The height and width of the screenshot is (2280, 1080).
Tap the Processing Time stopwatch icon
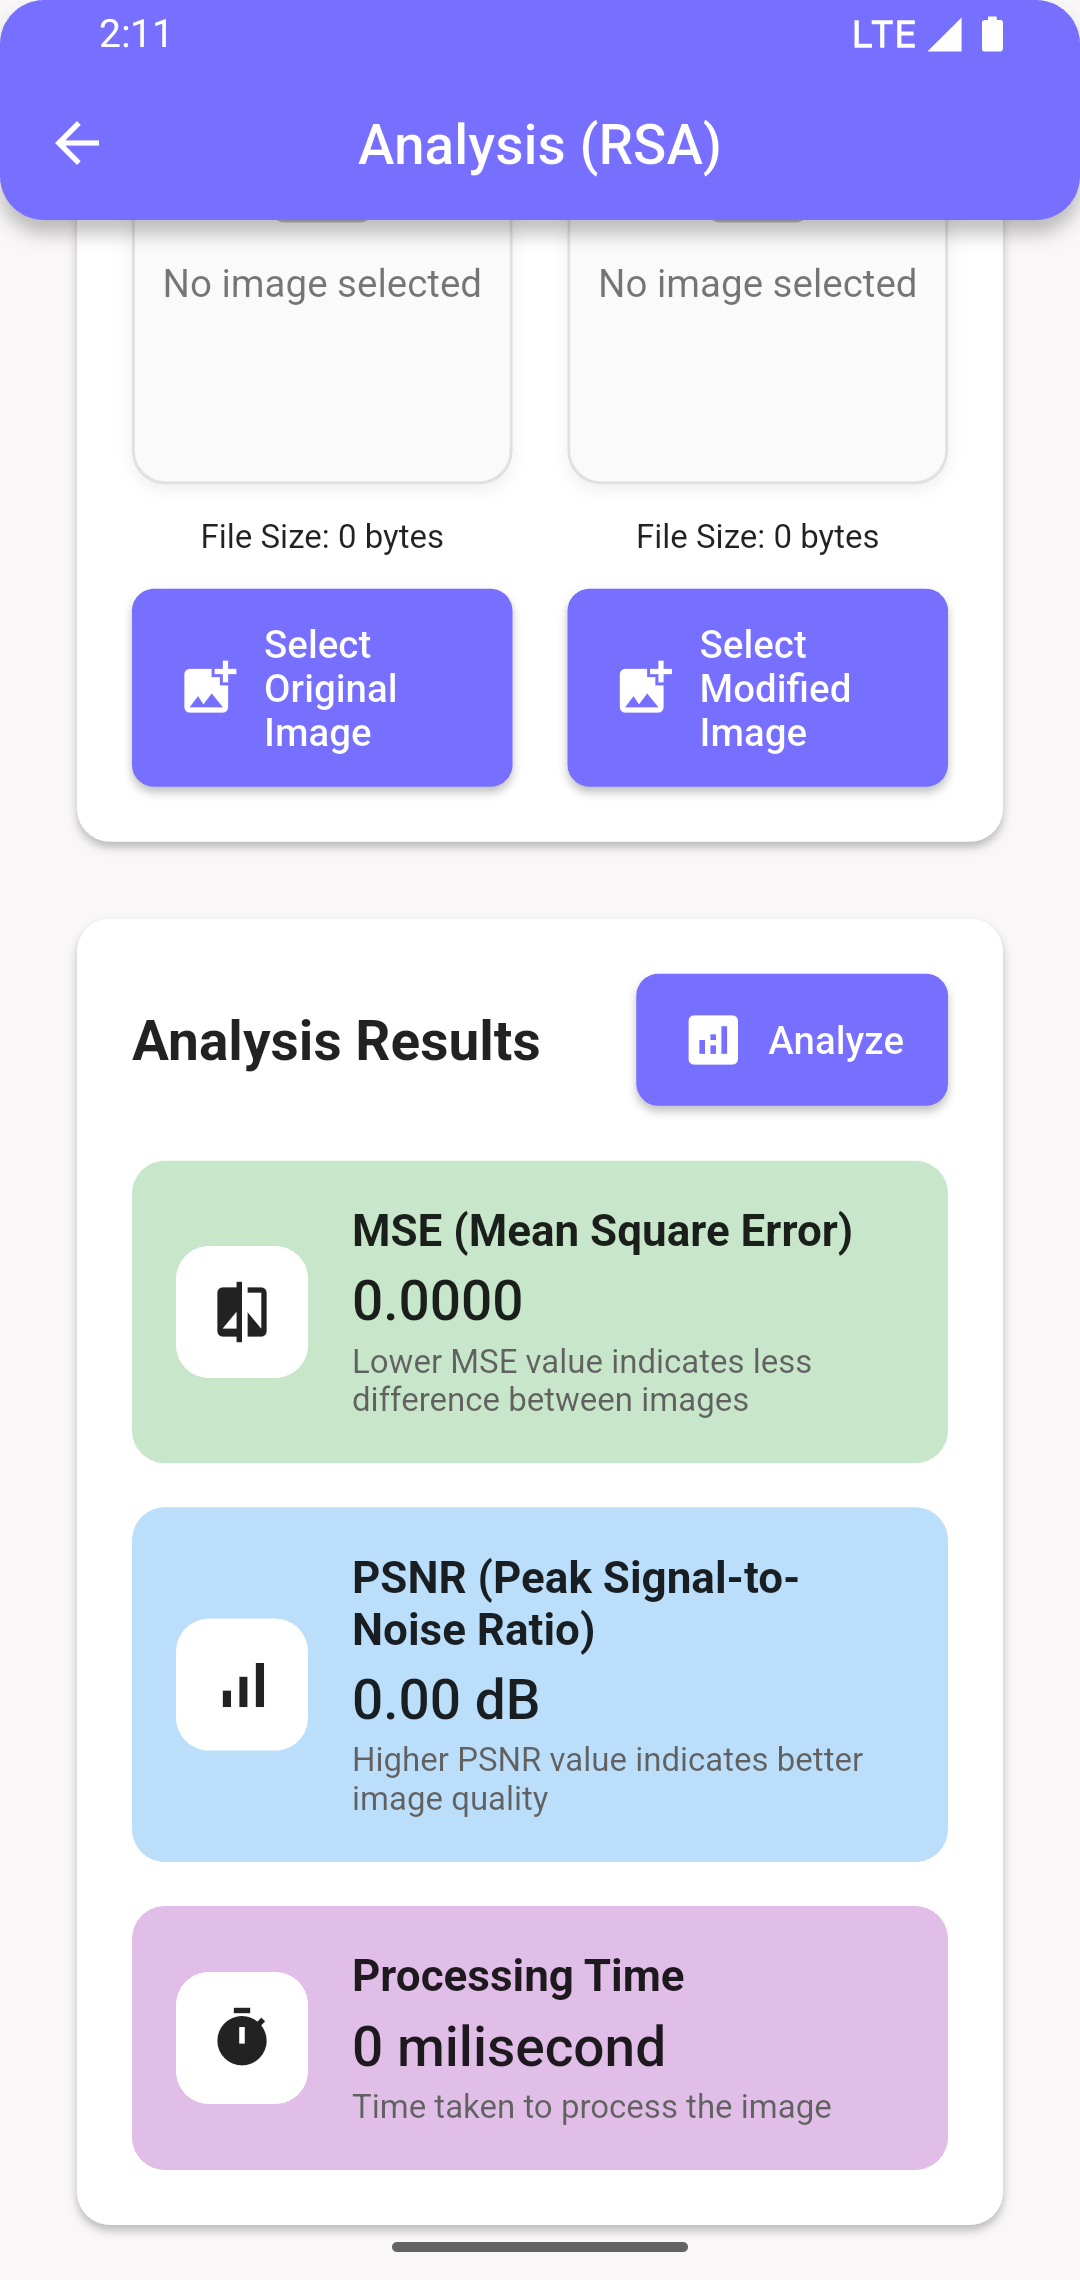pos(242,2037)
